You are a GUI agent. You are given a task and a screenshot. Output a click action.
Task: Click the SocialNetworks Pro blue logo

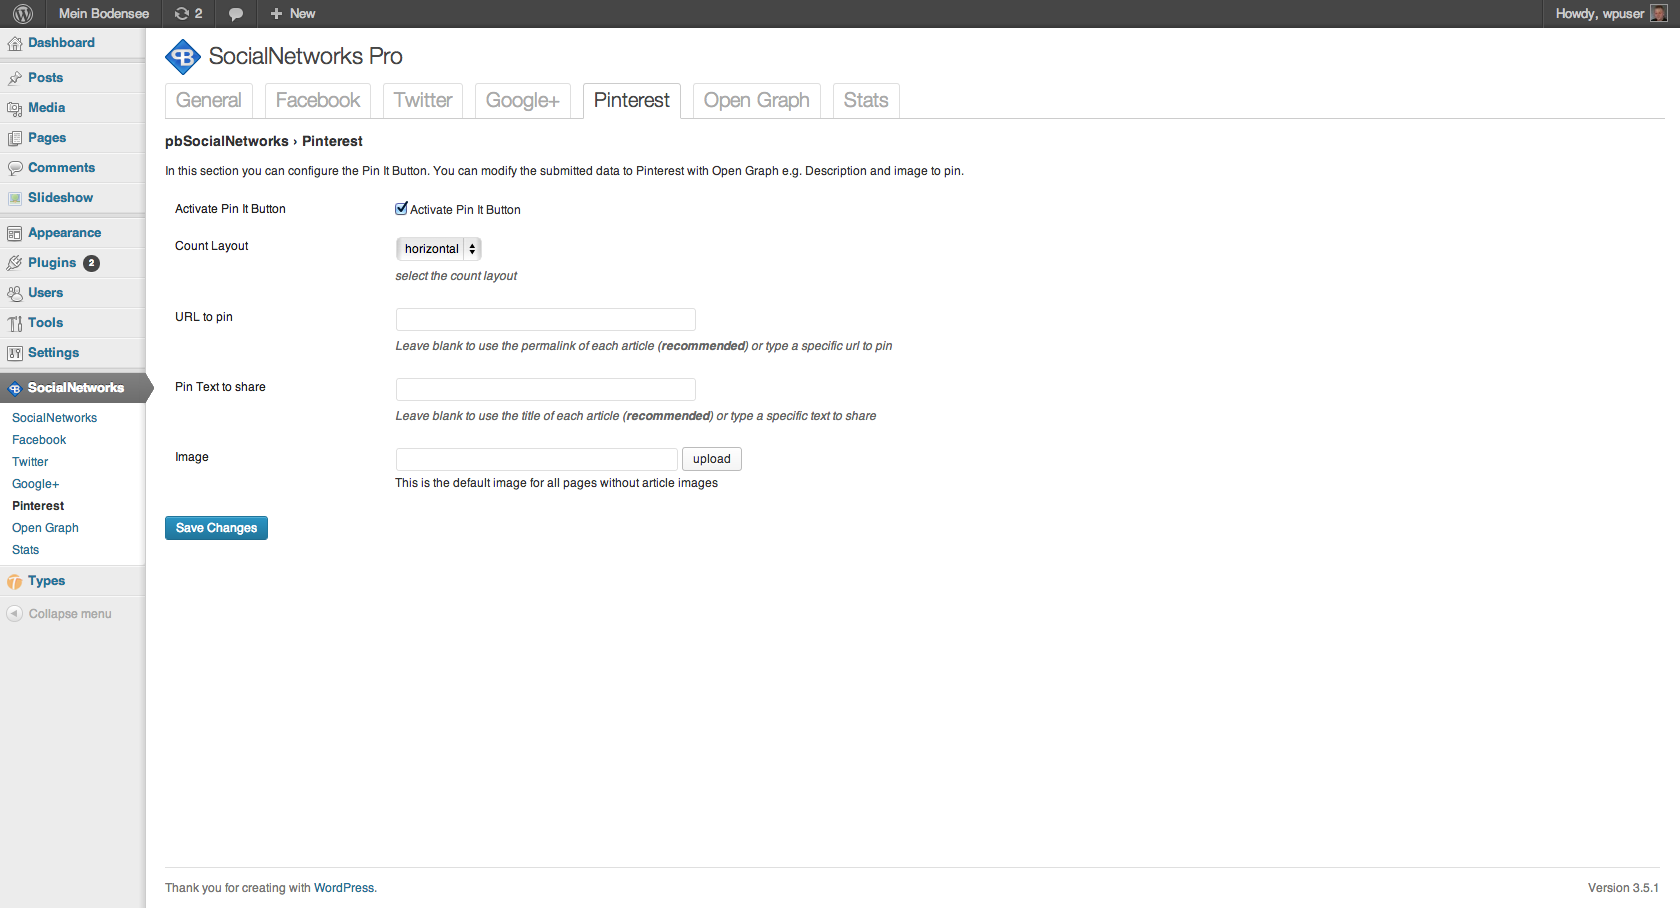(183, 57)
